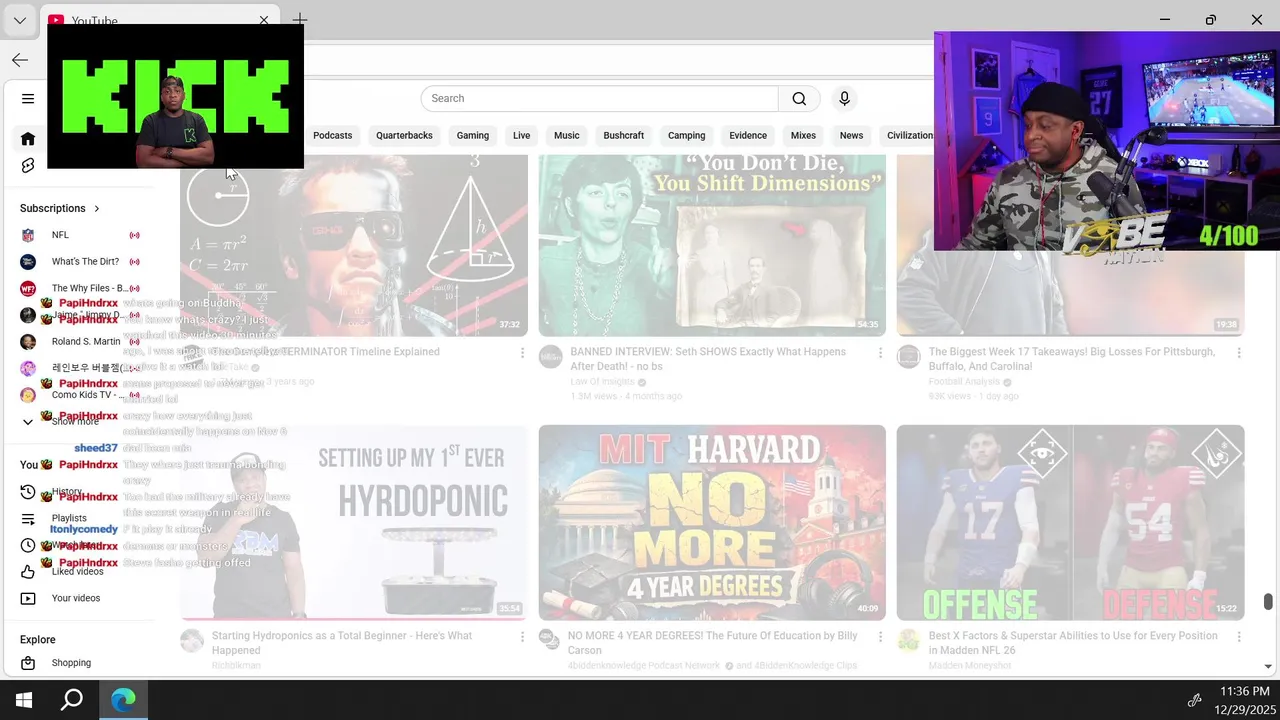The width and height of the screenshot is (1280, 720).
Task: Open options for TERMINATOR Timeline video
Action: pyautogui.click(x=522, y=353)
